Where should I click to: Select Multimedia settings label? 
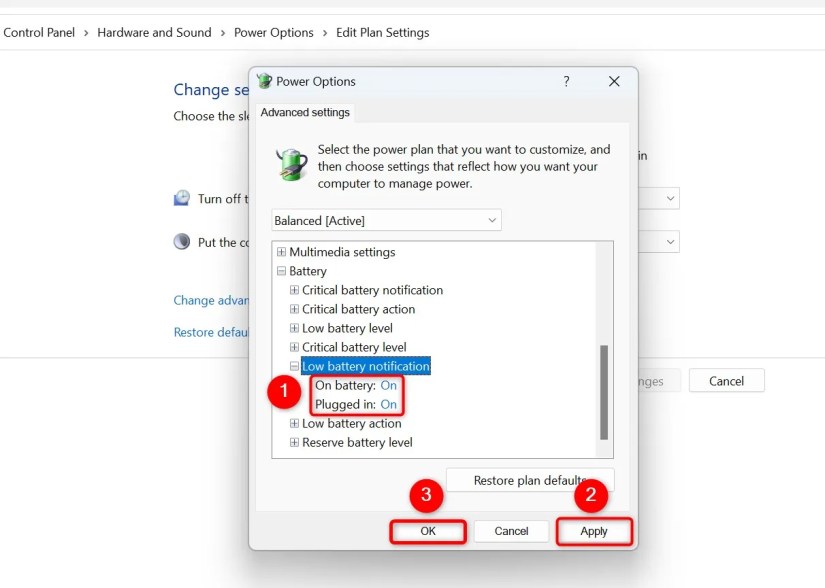(342, 252)
